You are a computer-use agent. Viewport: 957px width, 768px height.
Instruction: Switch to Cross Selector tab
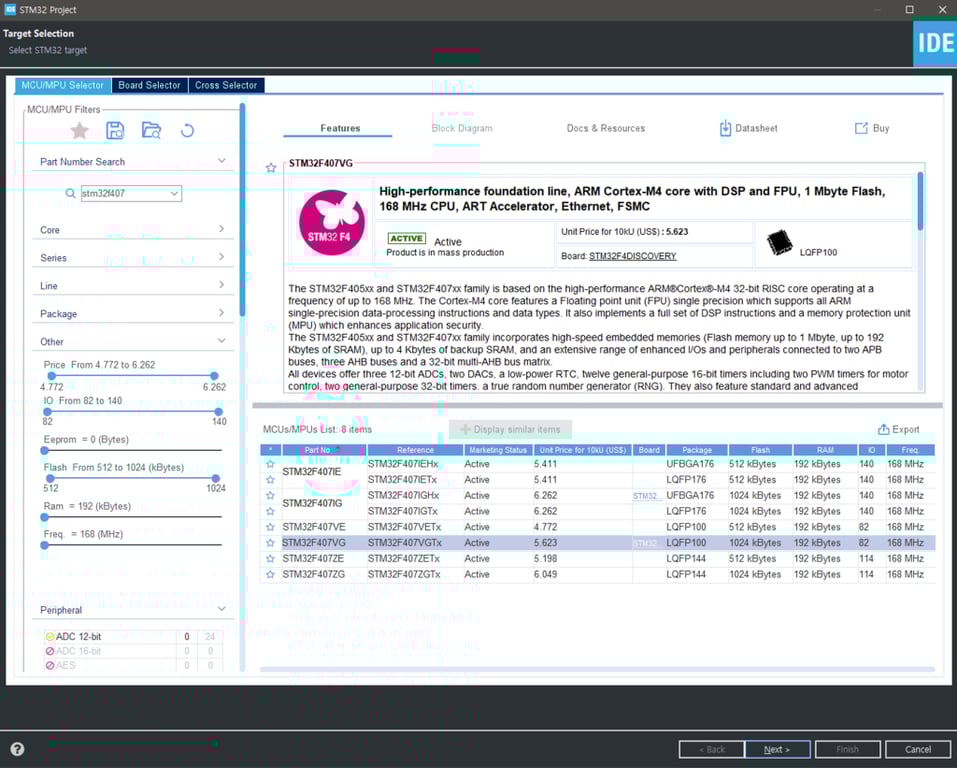click(226, 85)
